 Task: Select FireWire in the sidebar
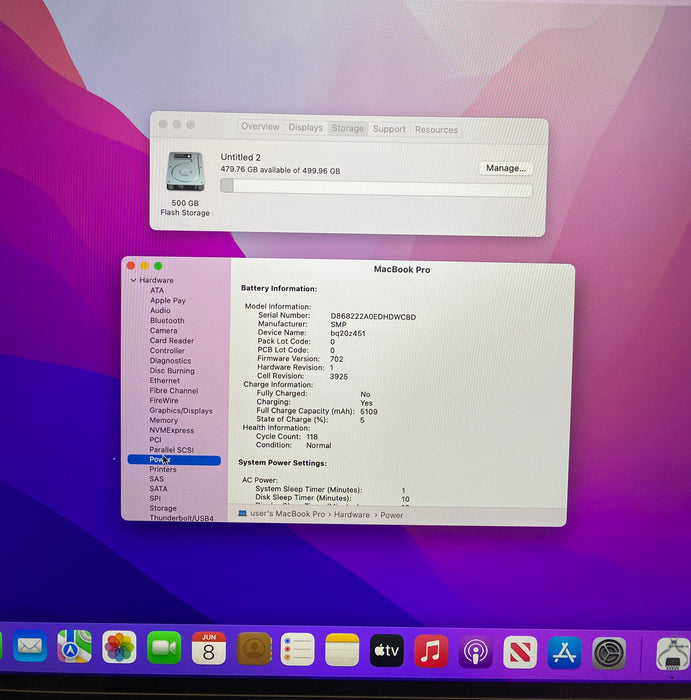[x=164, y=400]
